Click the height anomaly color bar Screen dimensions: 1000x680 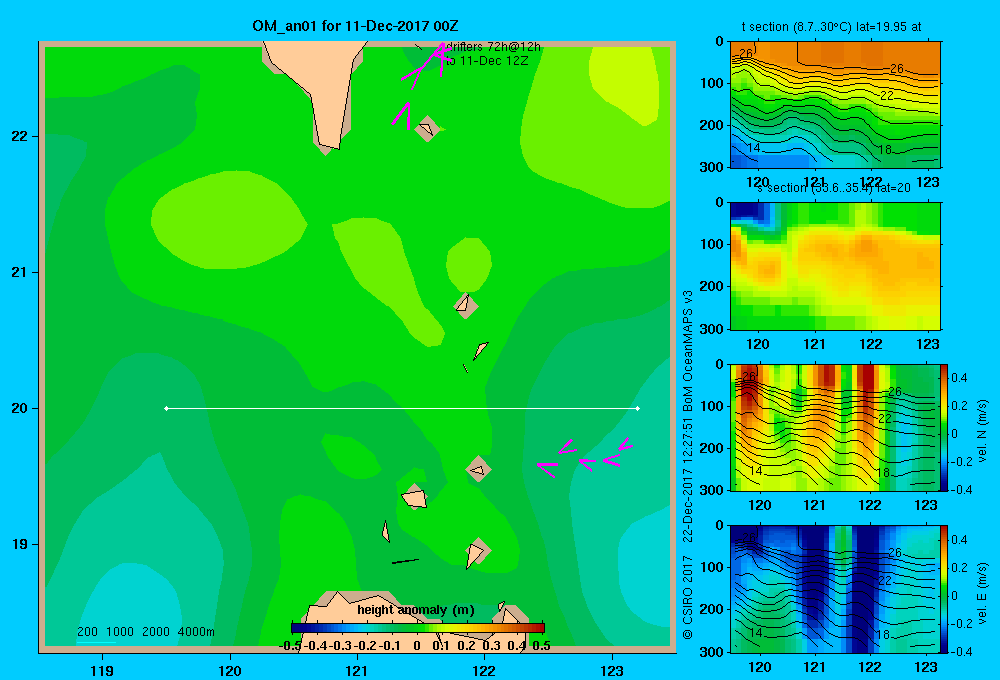pos(418,628)
